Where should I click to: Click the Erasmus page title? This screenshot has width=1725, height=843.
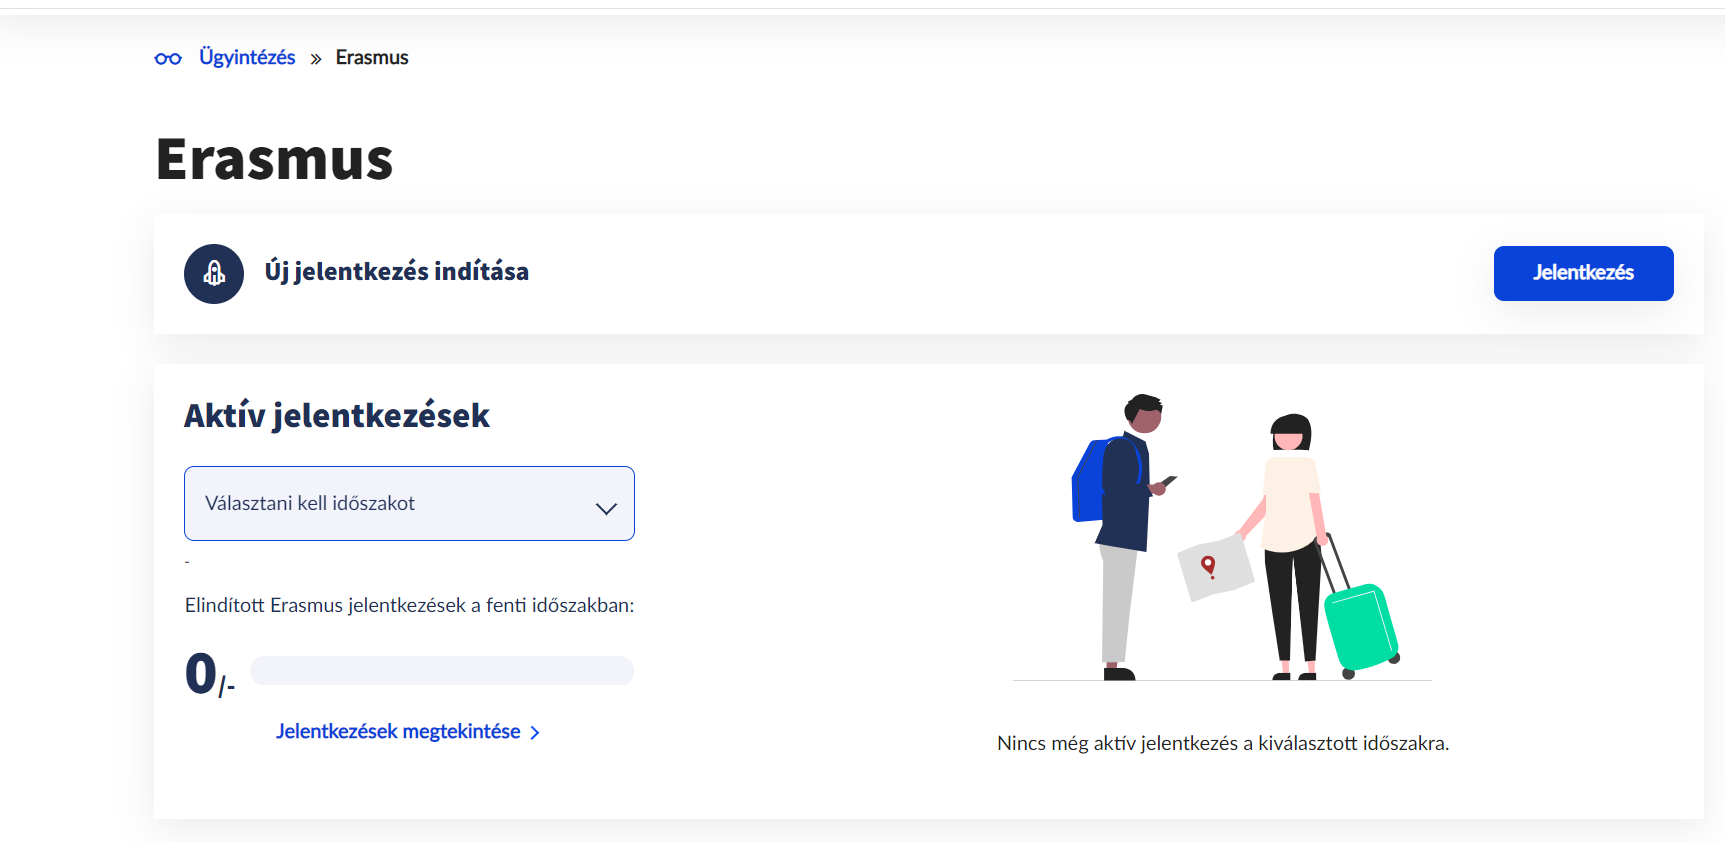(x=275, y=159)
